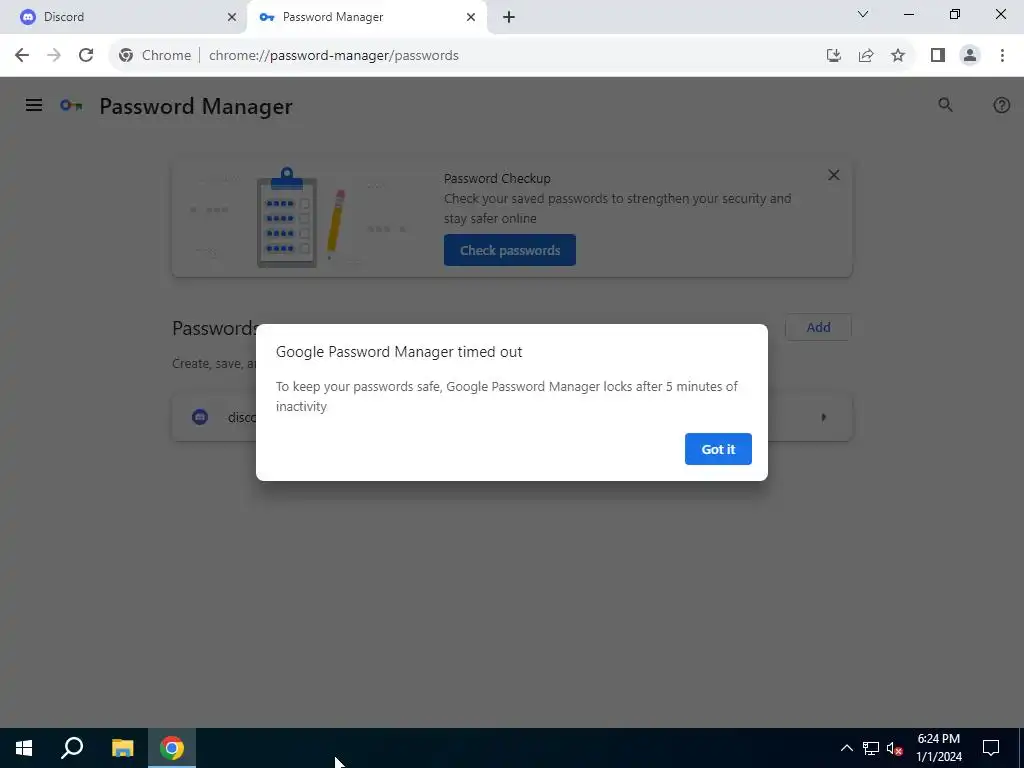Screen dimensions: 1024x768
Task: Reload the current page
Action: point(86,56)
